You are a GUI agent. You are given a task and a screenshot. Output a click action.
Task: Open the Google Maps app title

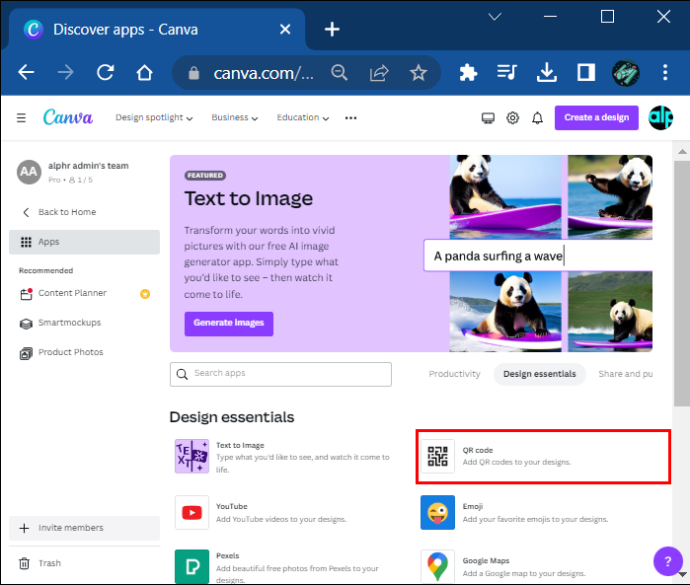[x=486, y=560]
